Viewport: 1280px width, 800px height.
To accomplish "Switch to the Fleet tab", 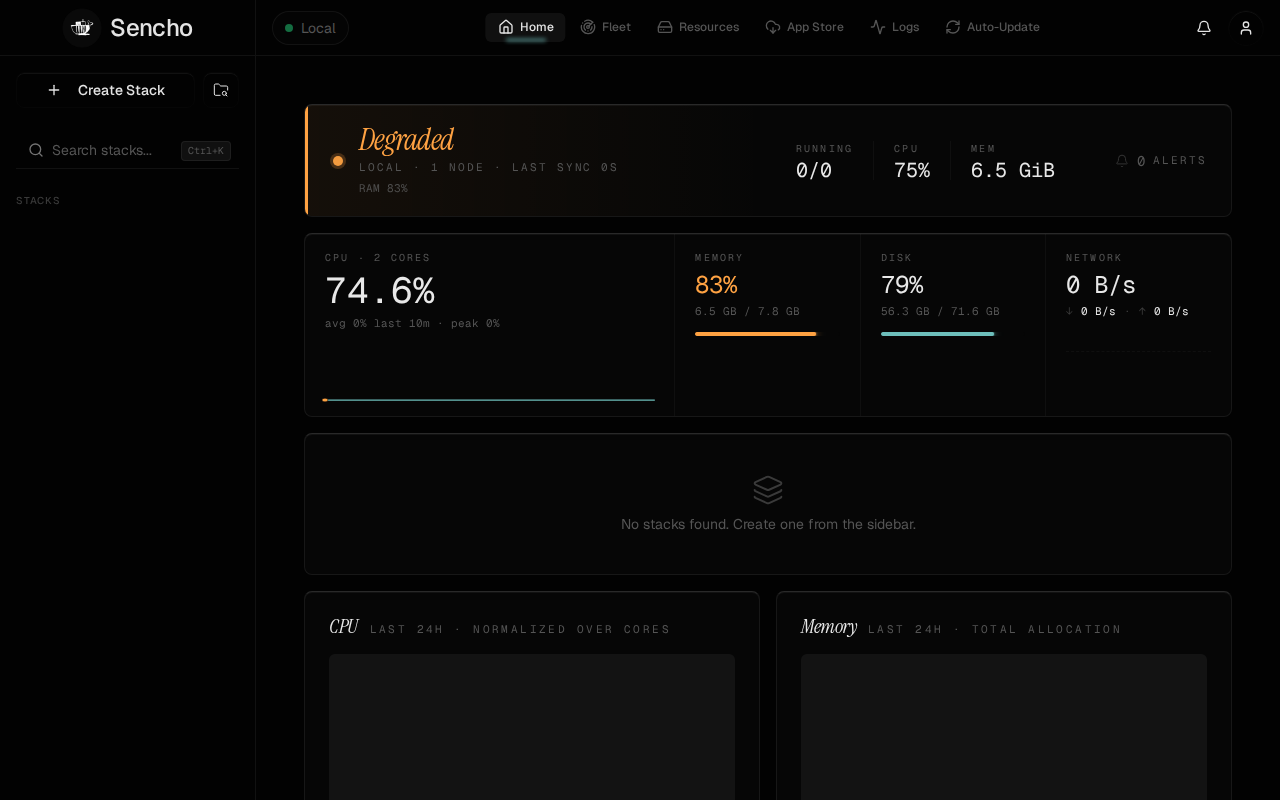I will pyautogui.click(x=606, y=27).
